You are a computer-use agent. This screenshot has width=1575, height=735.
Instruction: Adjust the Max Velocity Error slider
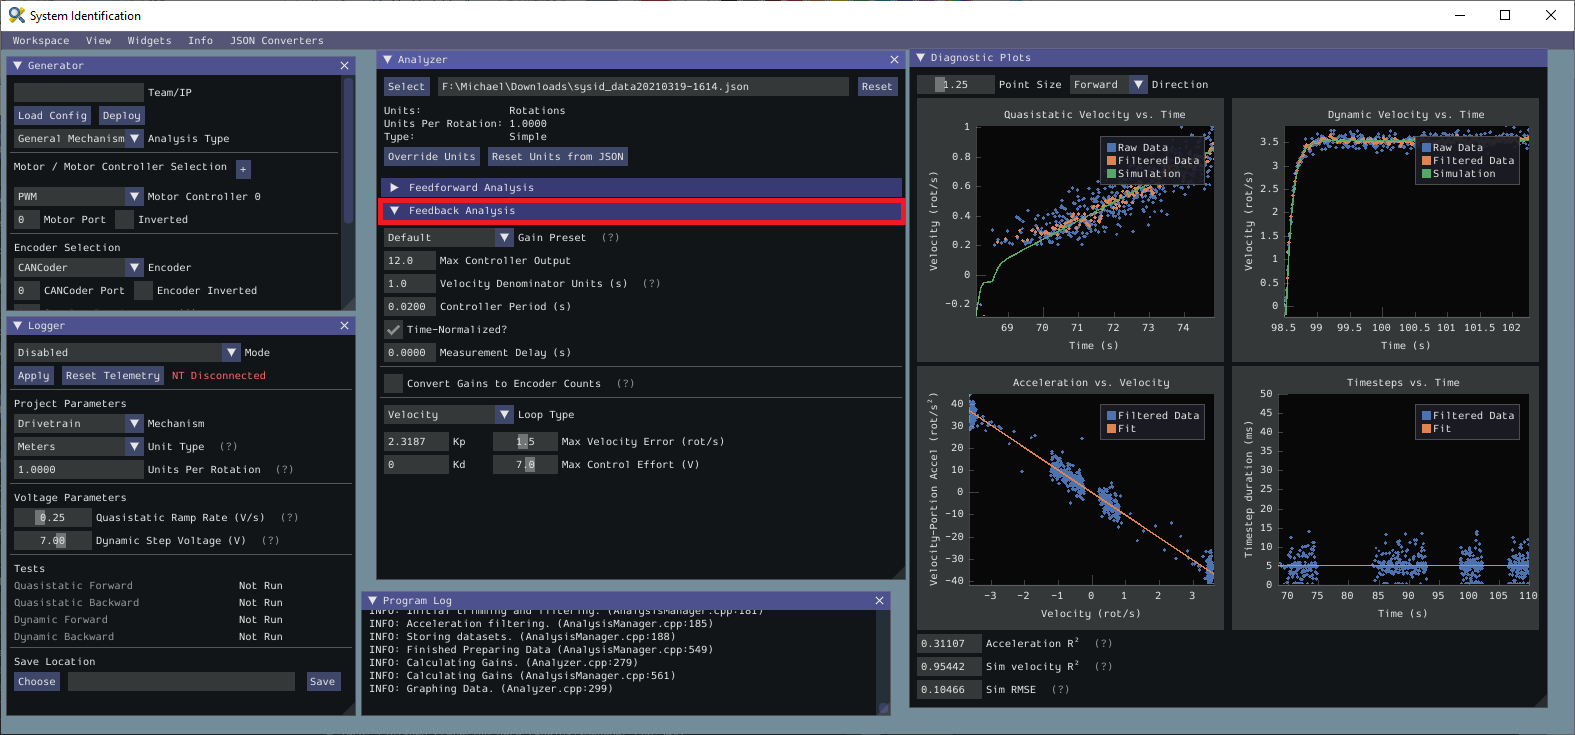point(525,442)
